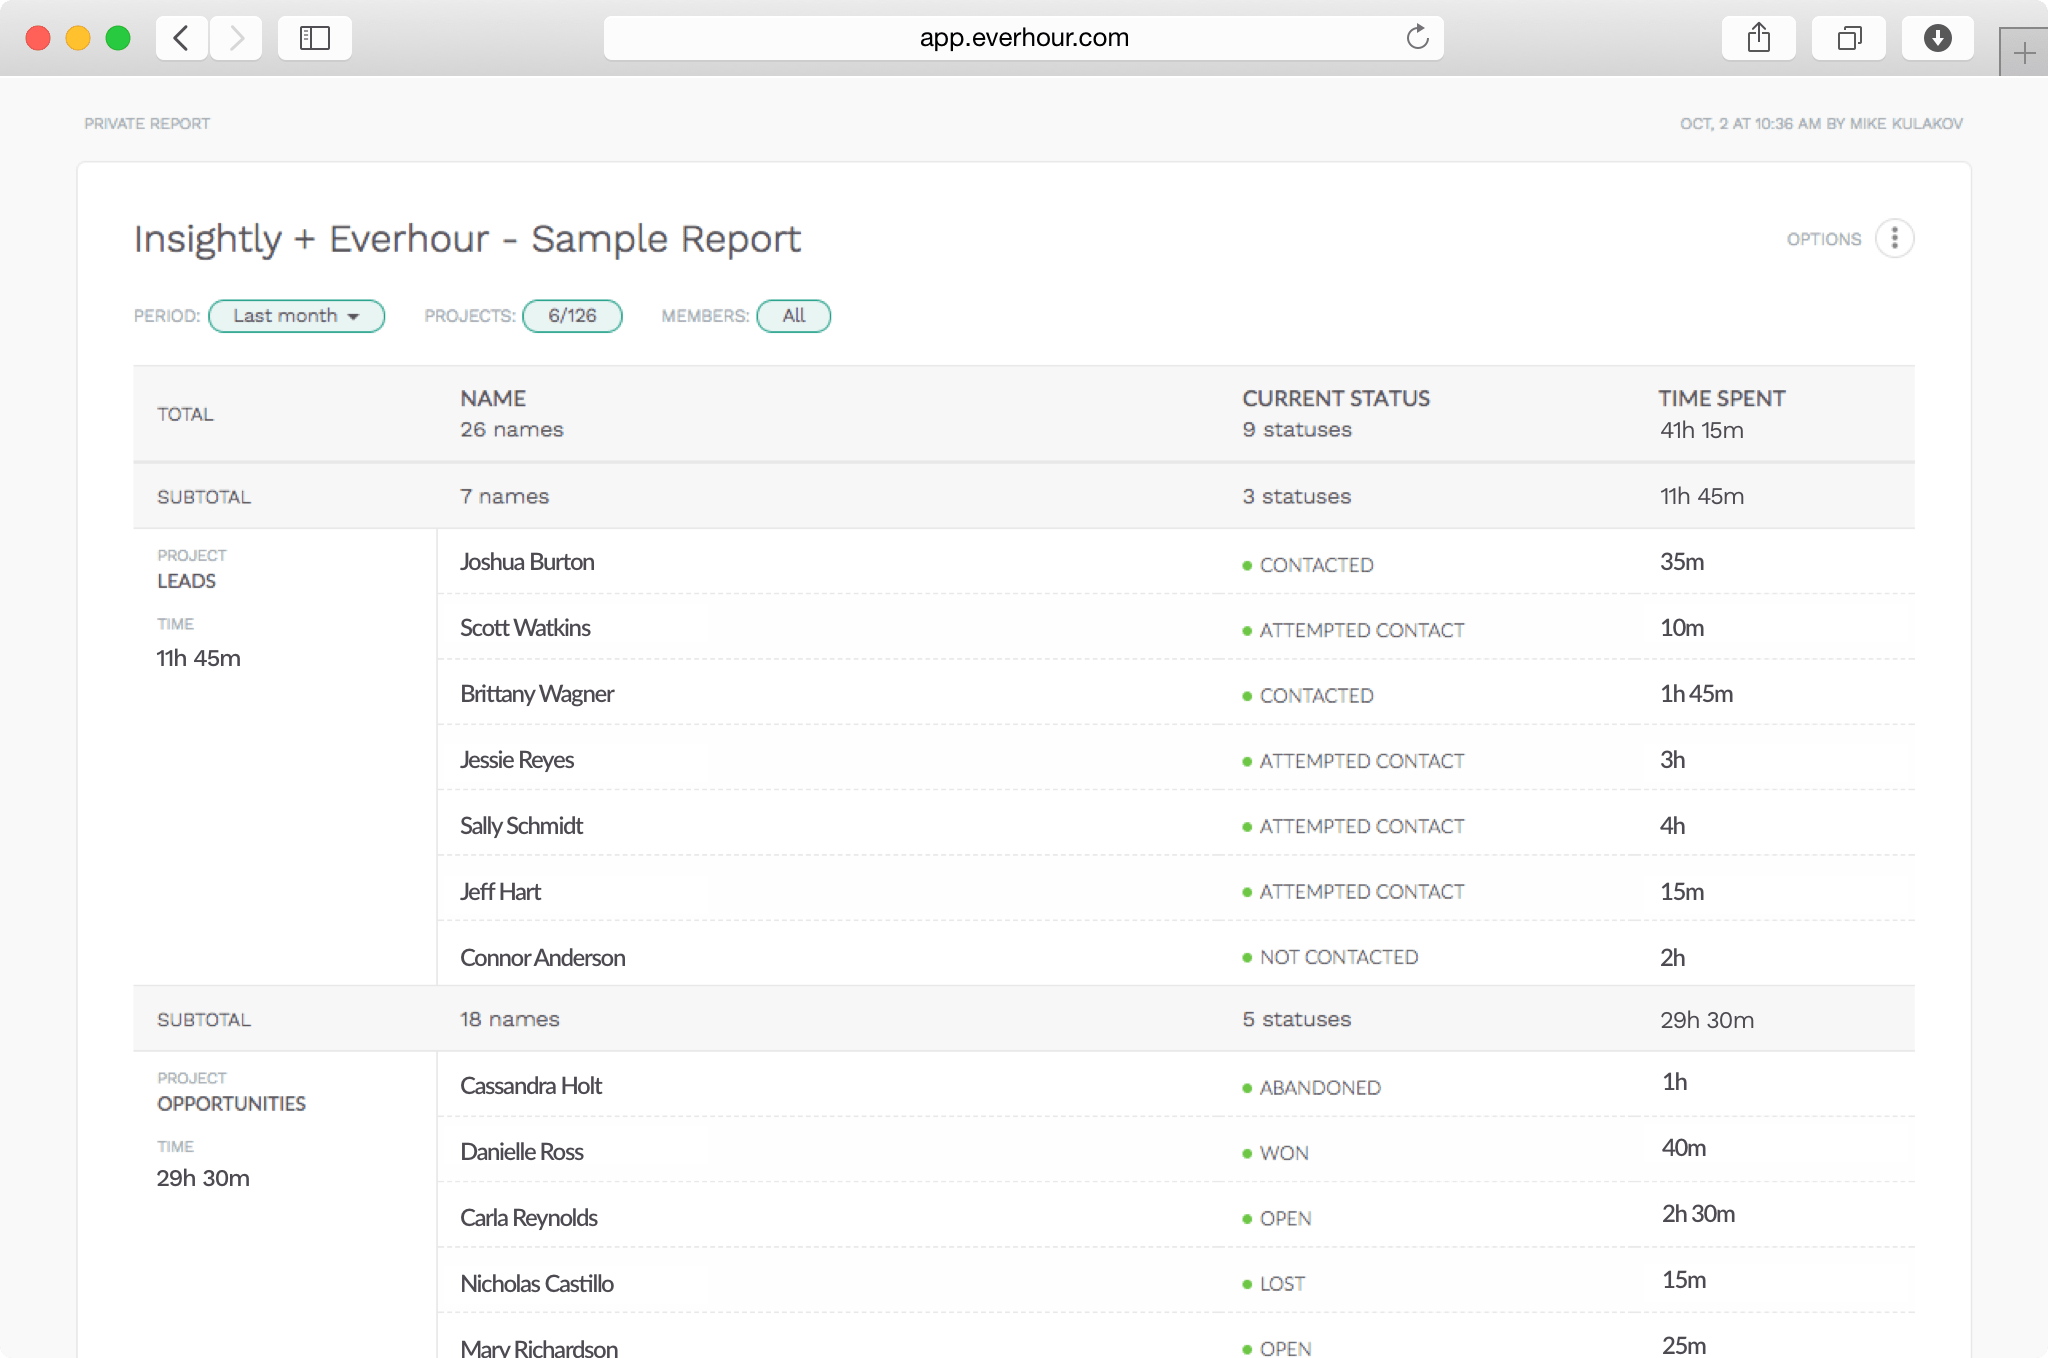Navigate back using the back arrow icon
Viewport: 2048px width, 1358px height.
(181, 37)
